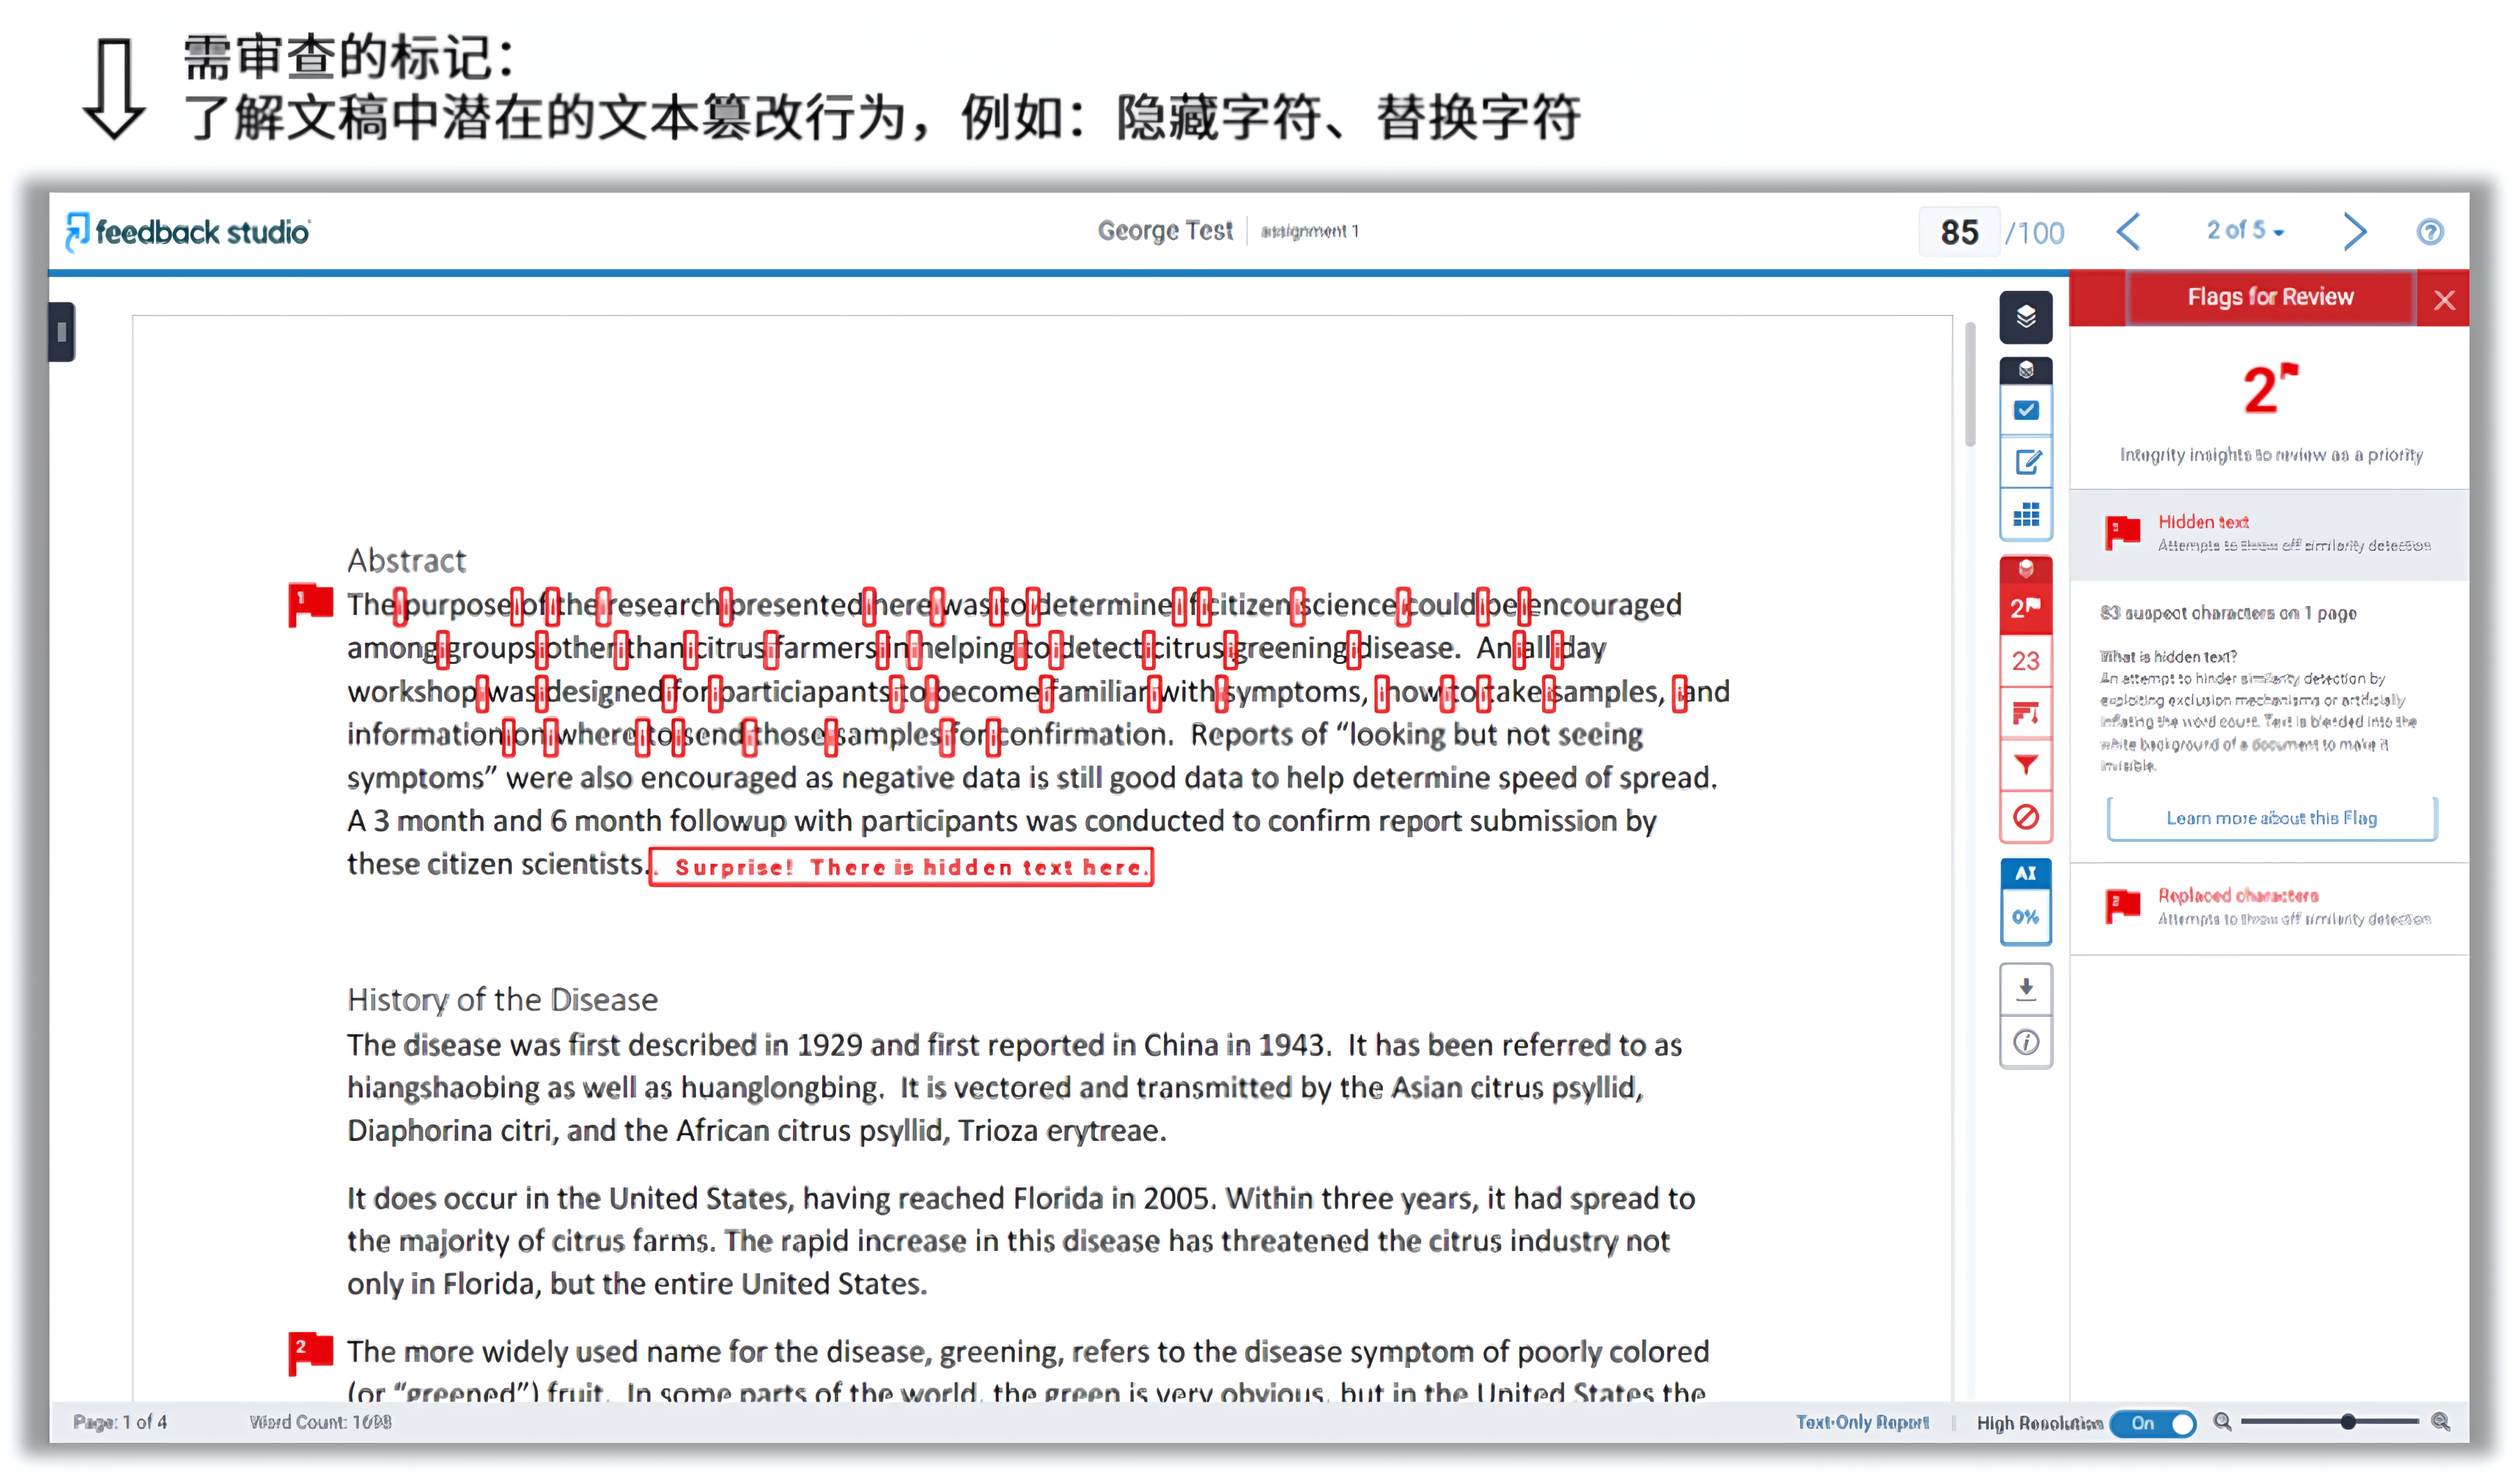Click the suspect characters on 1 page text
Viewport: 2519px width, 1484px height.
click(2228, 613)
